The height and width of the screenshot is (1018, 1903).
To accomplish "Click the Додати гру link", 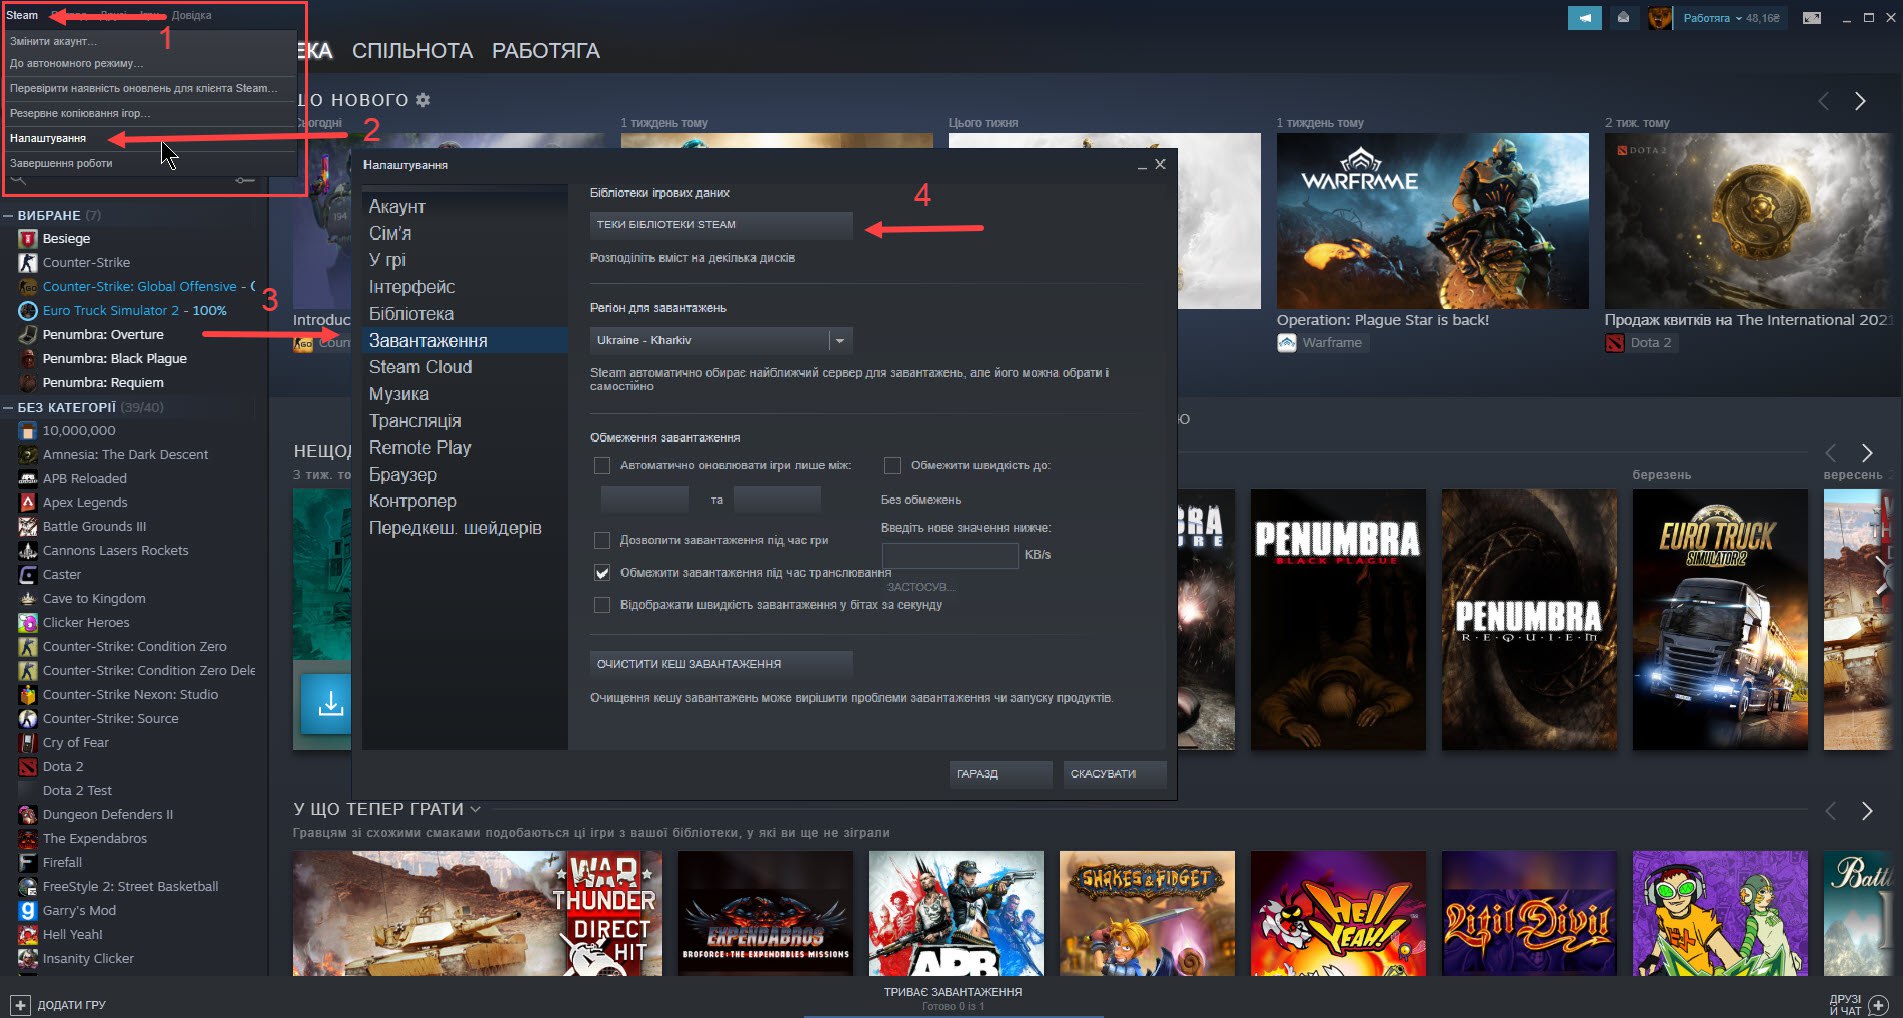I will 71,1005.
